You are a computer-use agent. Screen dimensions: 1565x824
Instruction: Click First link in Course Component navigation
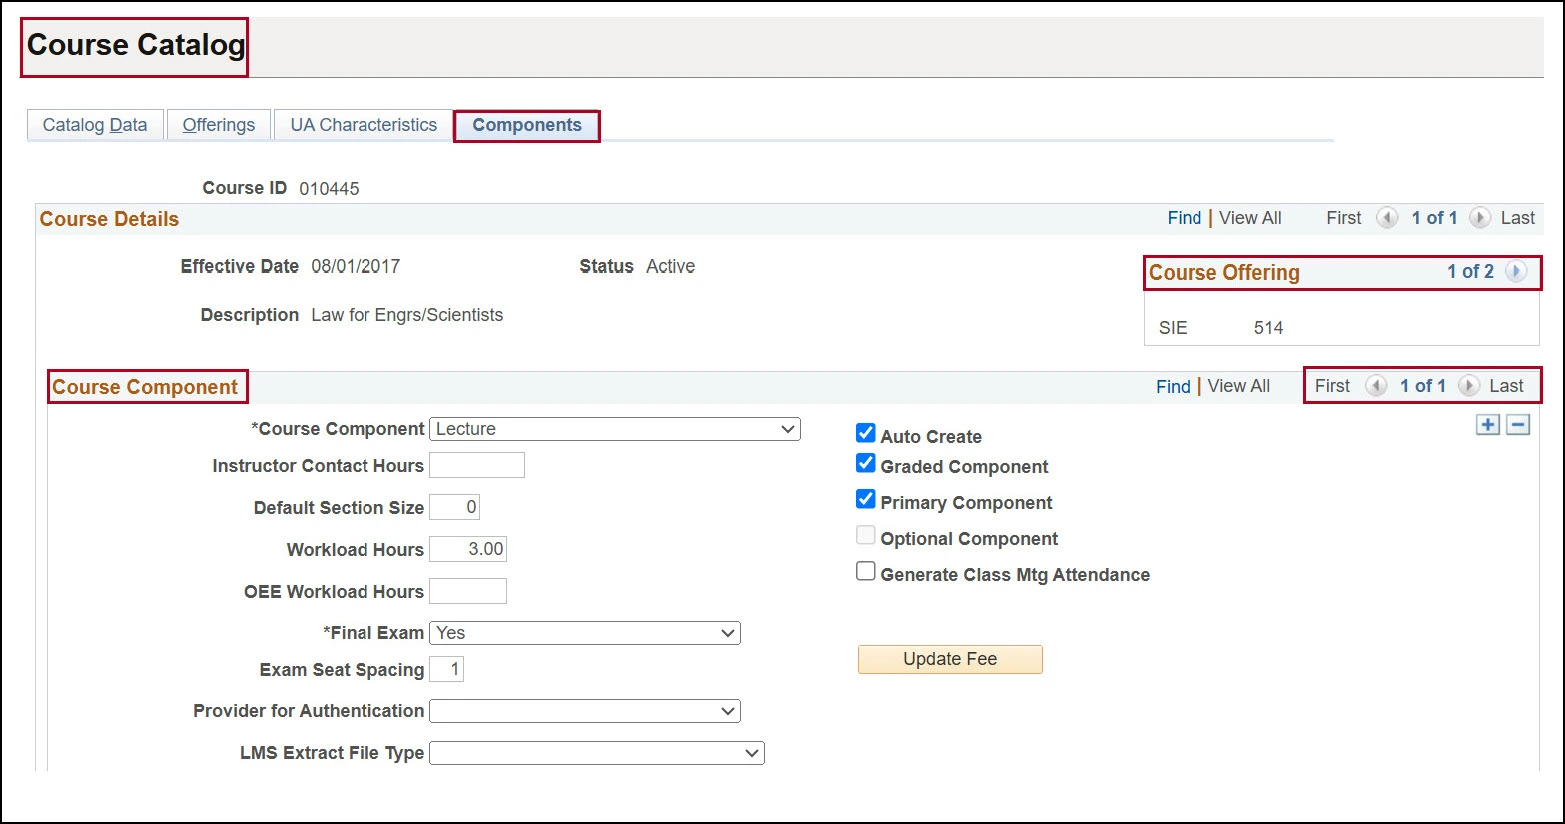[x=1332, y=386]
